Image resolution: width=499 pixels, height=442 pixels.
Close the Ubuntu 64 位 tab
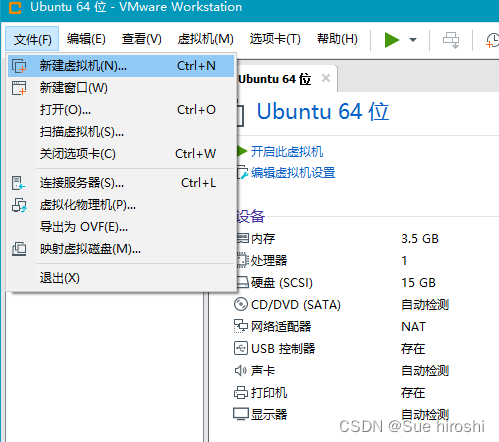[x=326, y=79]
